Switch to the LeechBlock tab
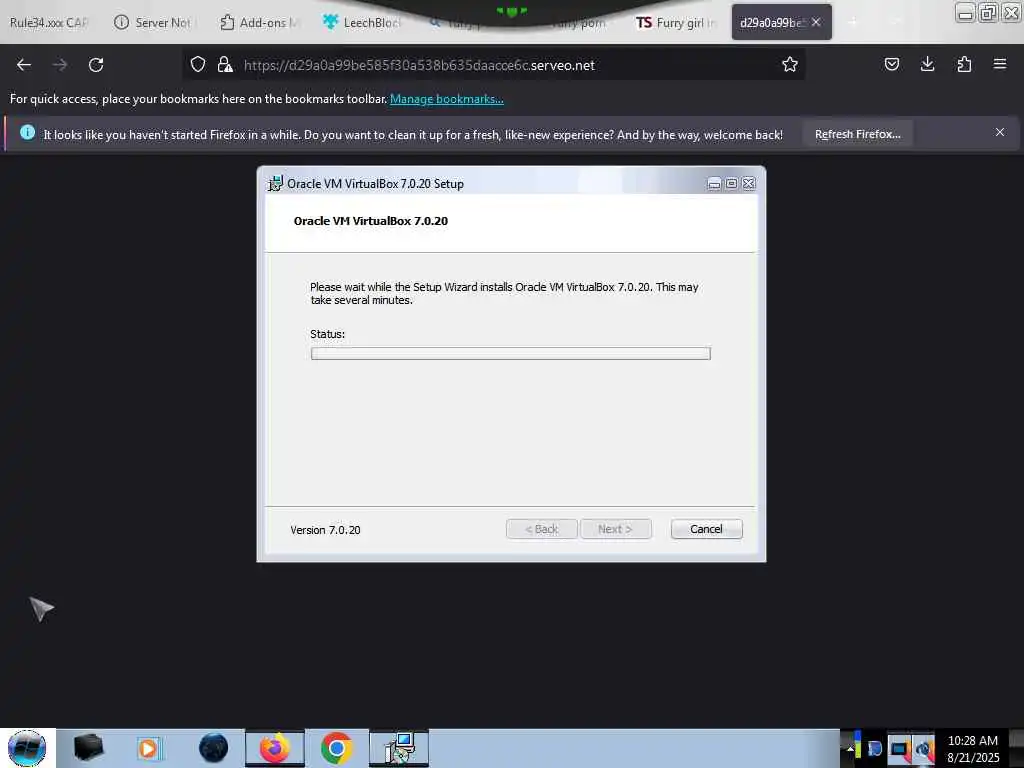 [362, 22]
